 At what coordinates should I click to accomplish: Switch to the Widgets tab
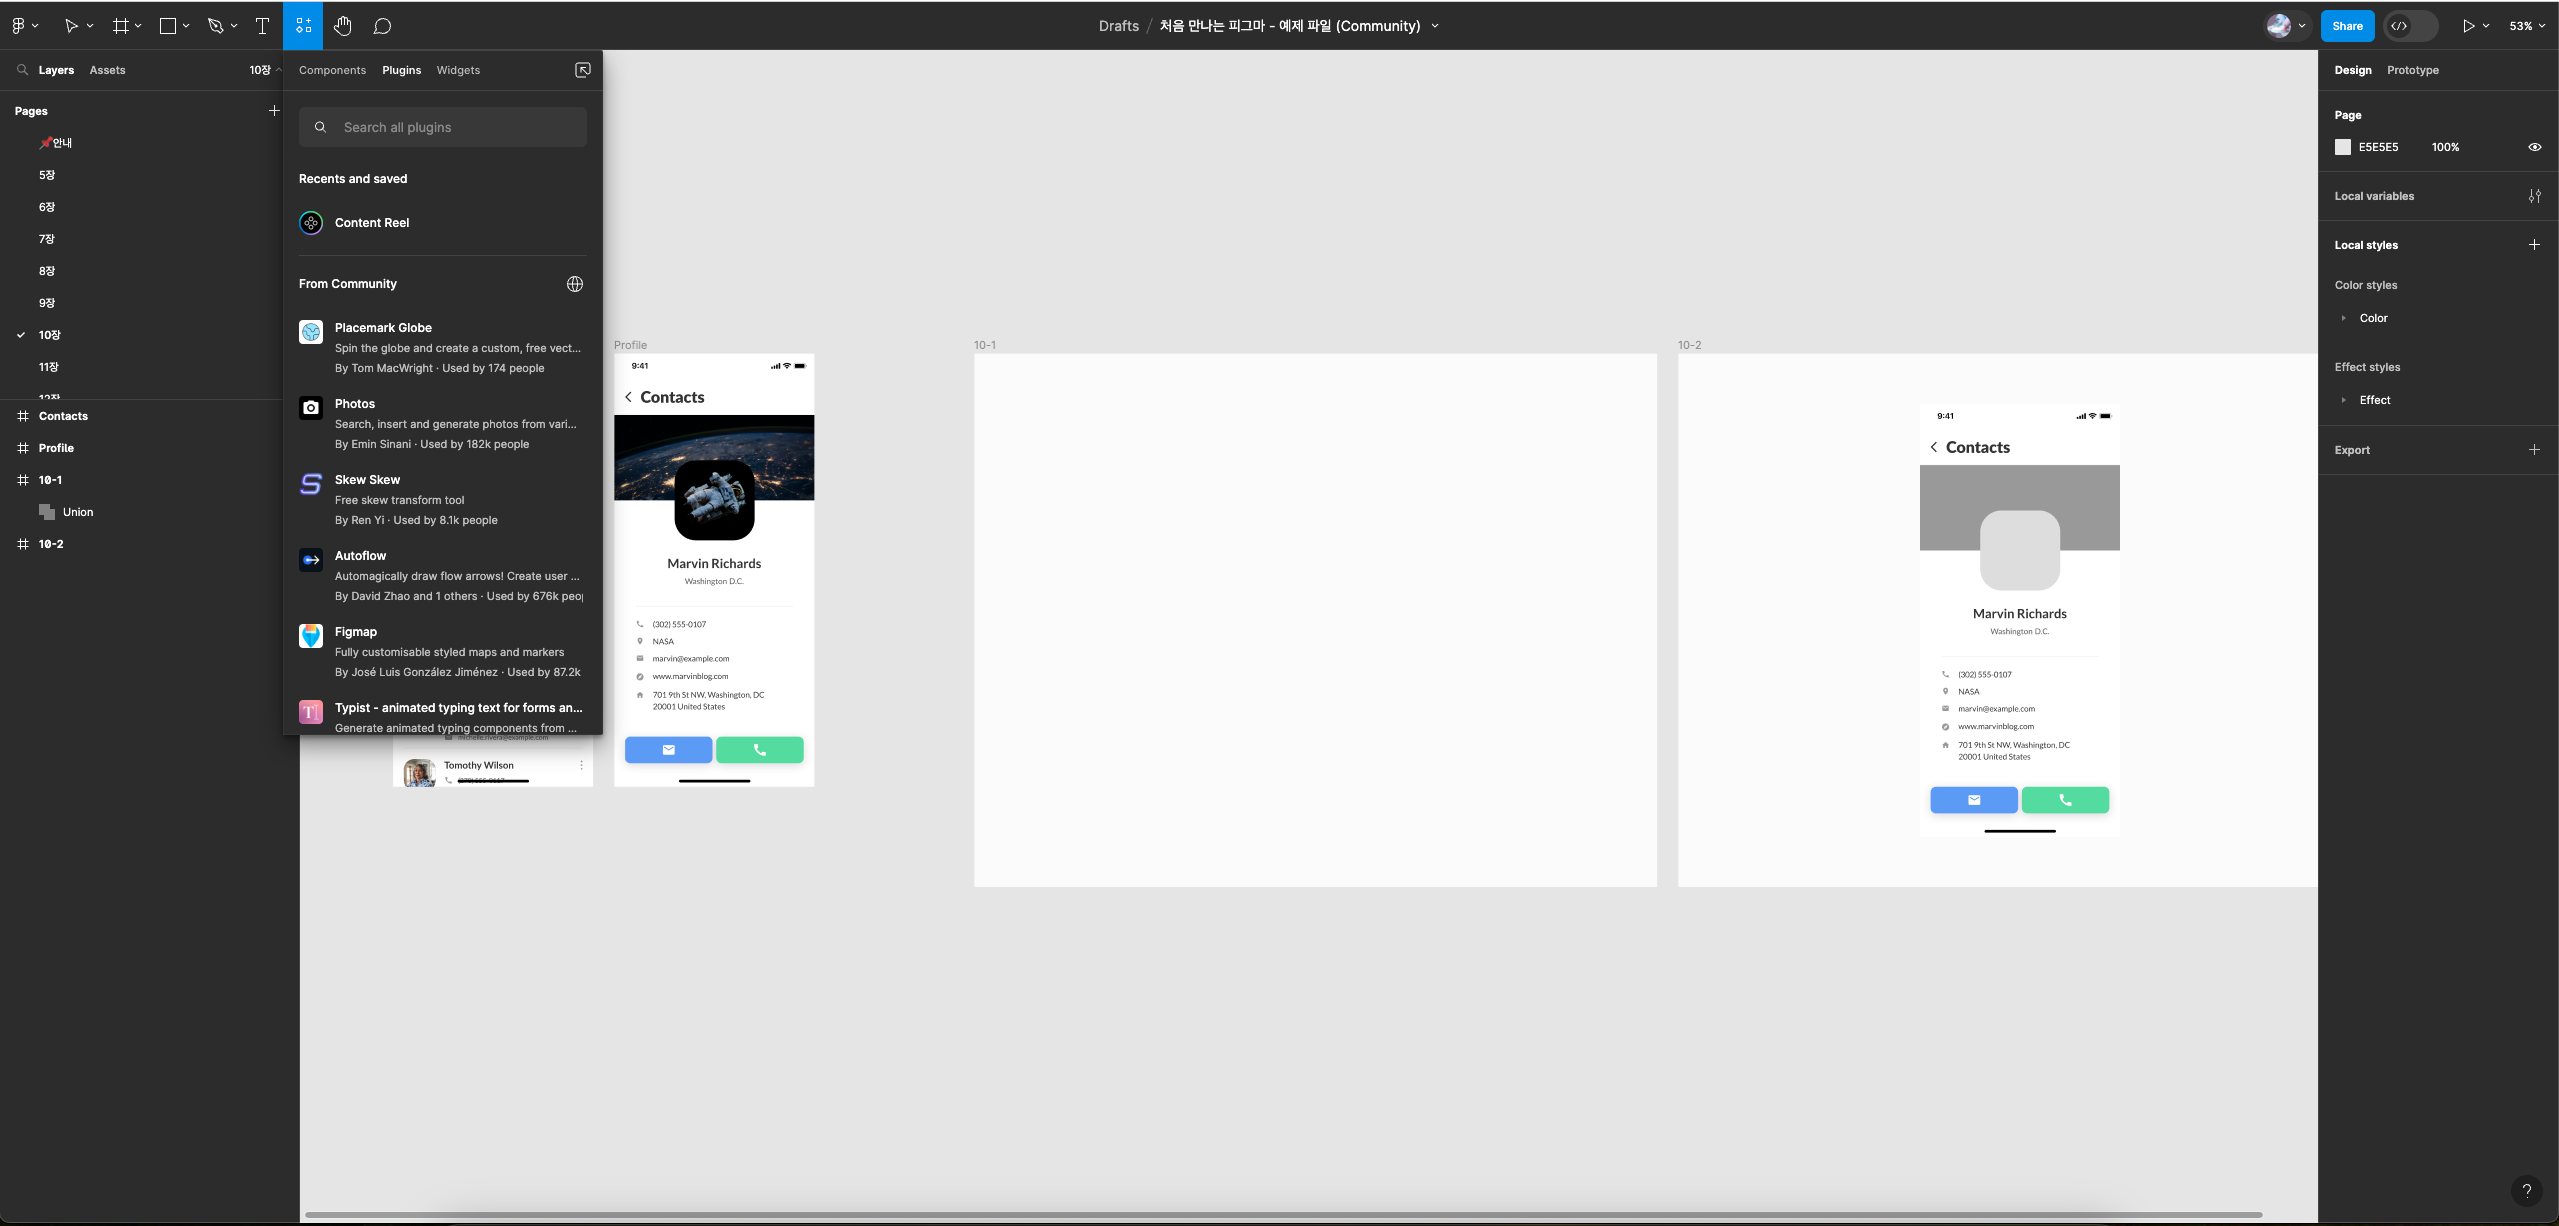[458, 70]
